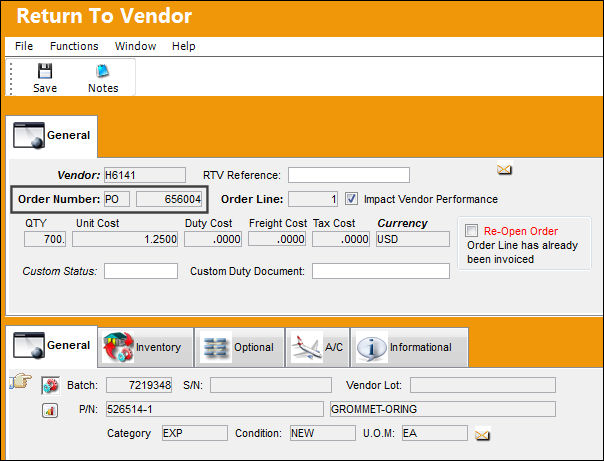Viewport: 604px width, 461px height.
Task: Click the Vendor Lot input field
Action: pos(483,385)
